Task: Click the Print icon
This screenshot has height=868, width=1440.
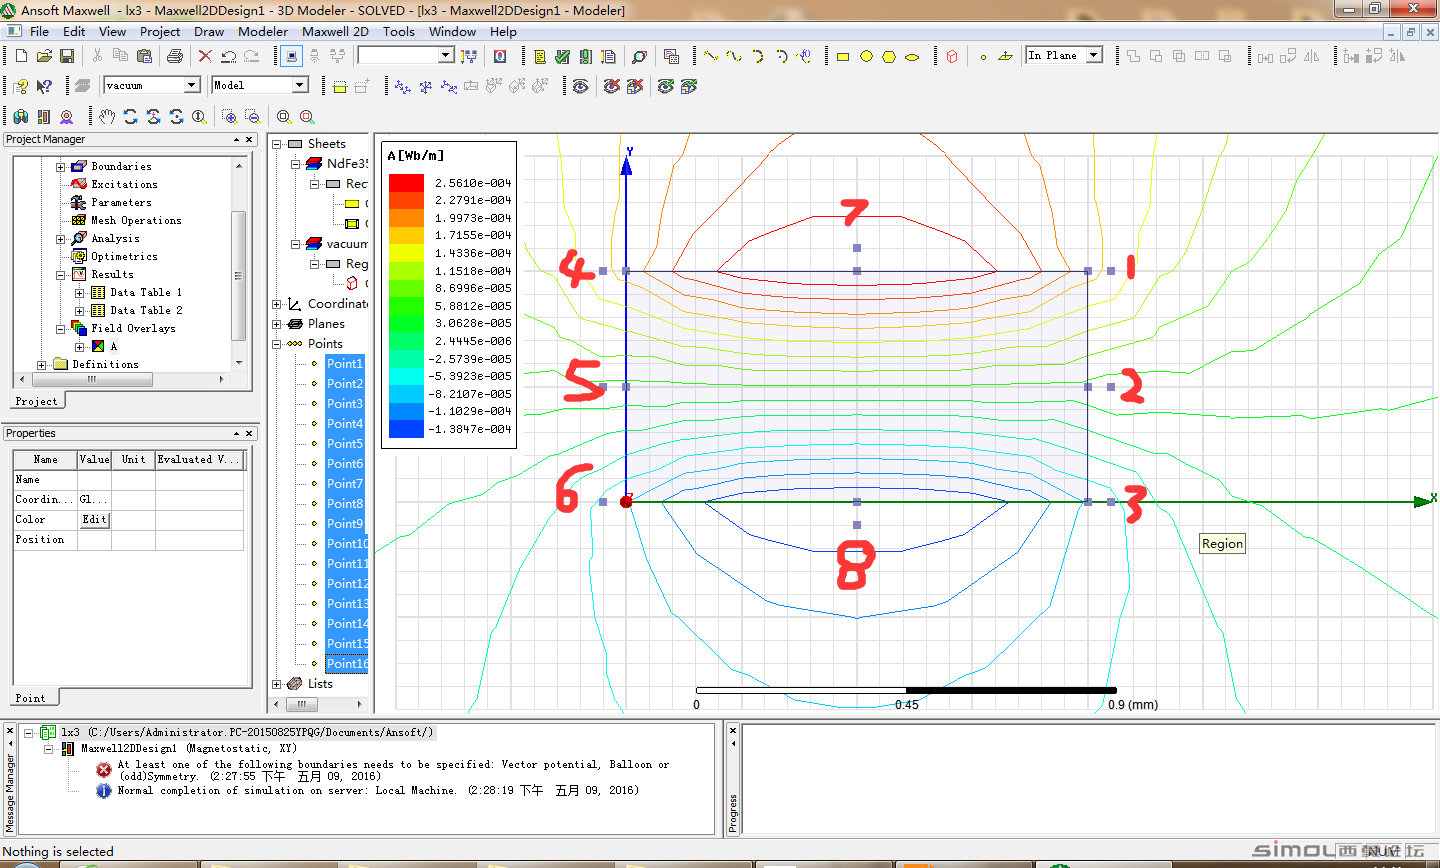Action: [x=175, y=56]
